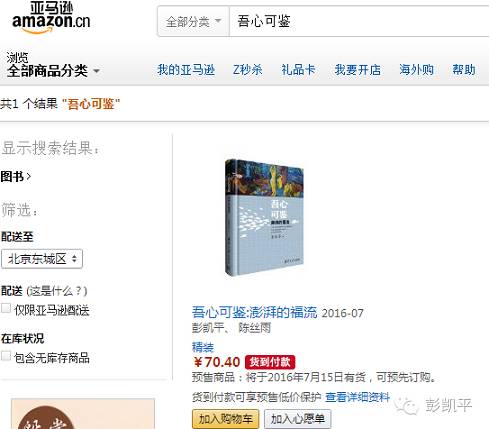489x429 pixels.
Task: Enable the 包含无库存商品 checkbox
Action: (6, 356)
